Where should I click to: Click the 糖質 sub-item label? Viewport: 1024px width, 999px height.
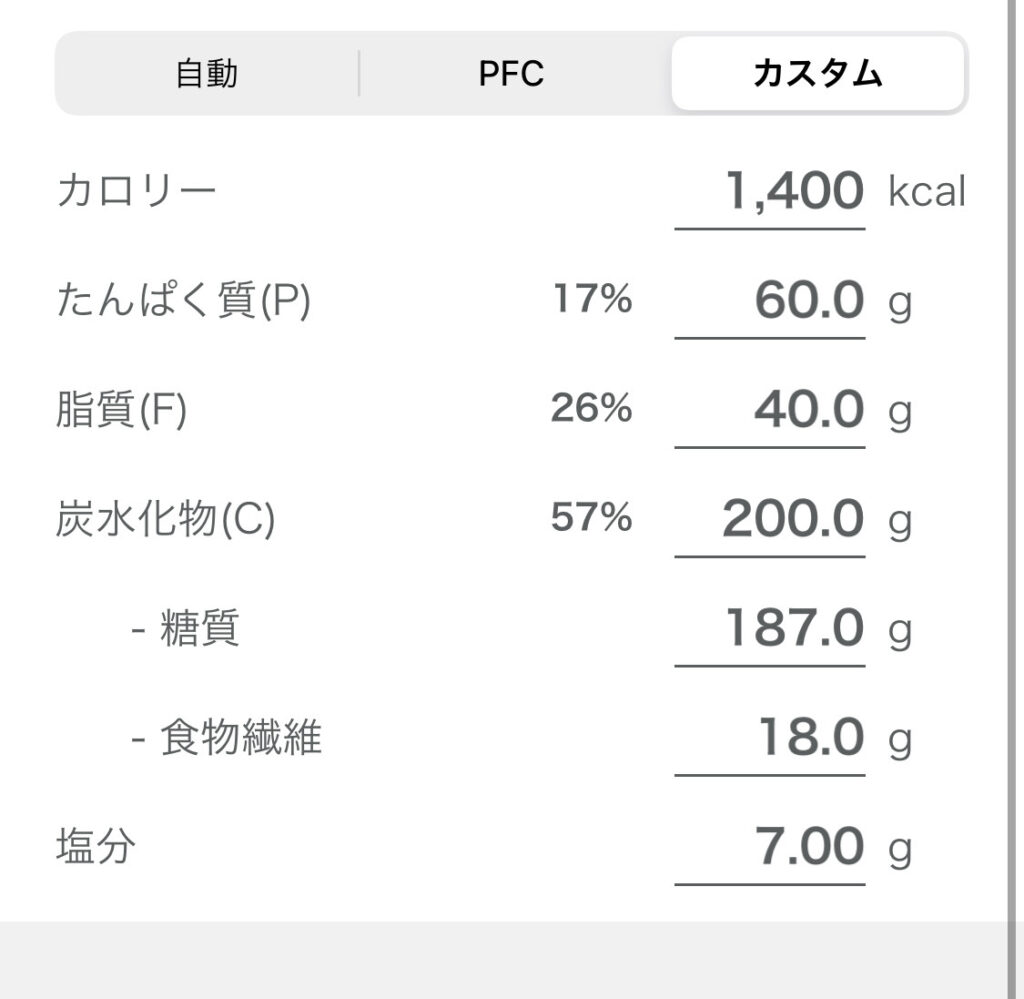199,630
